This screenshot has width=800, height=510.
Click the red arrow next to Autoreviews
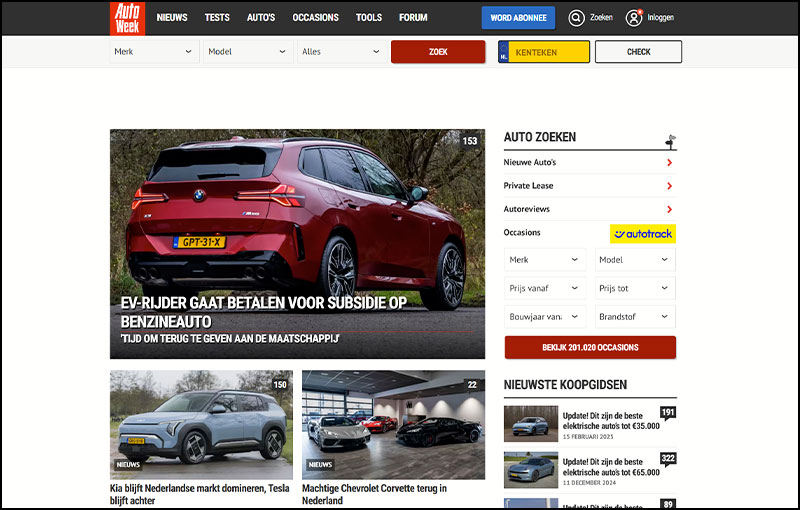[669, 209]
